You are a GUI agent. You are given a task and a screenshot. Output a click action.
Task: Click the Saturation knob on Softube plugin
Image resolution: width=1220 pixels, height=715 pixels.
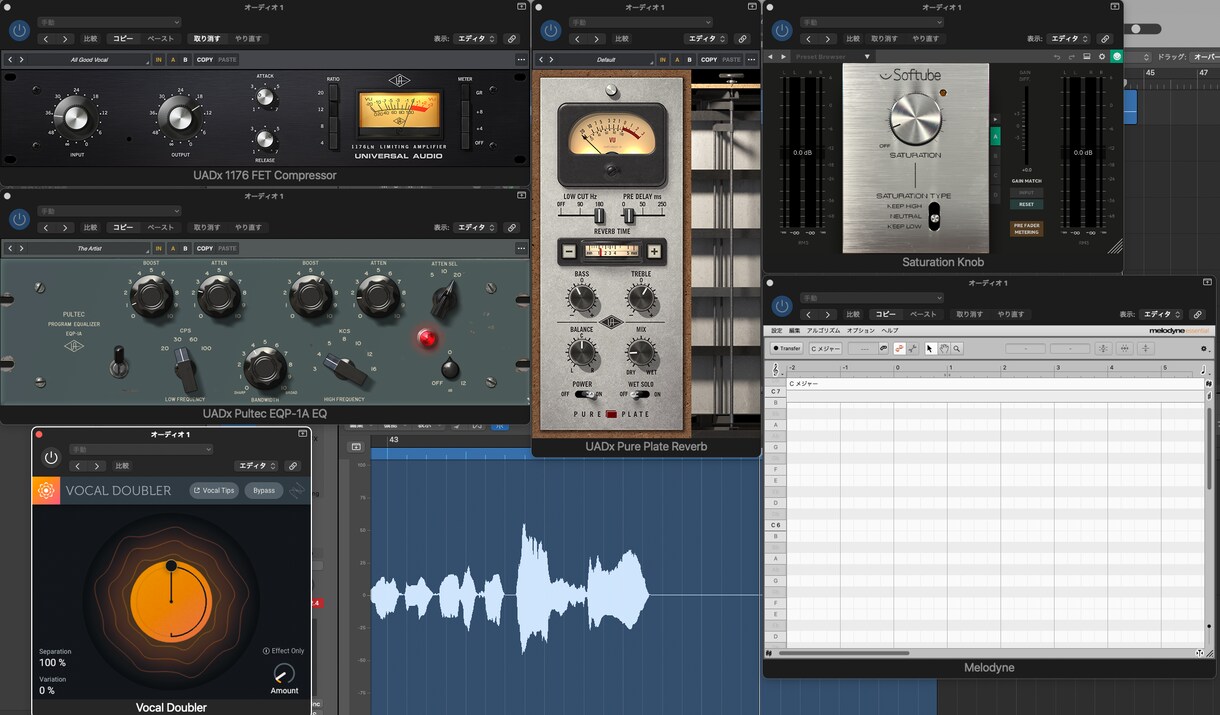(x=915, y=117)
